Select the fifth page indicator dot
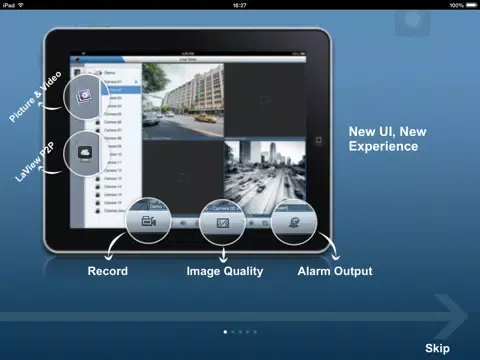The height and width of the screenshot is (360, 480). (x=255, y=332)
